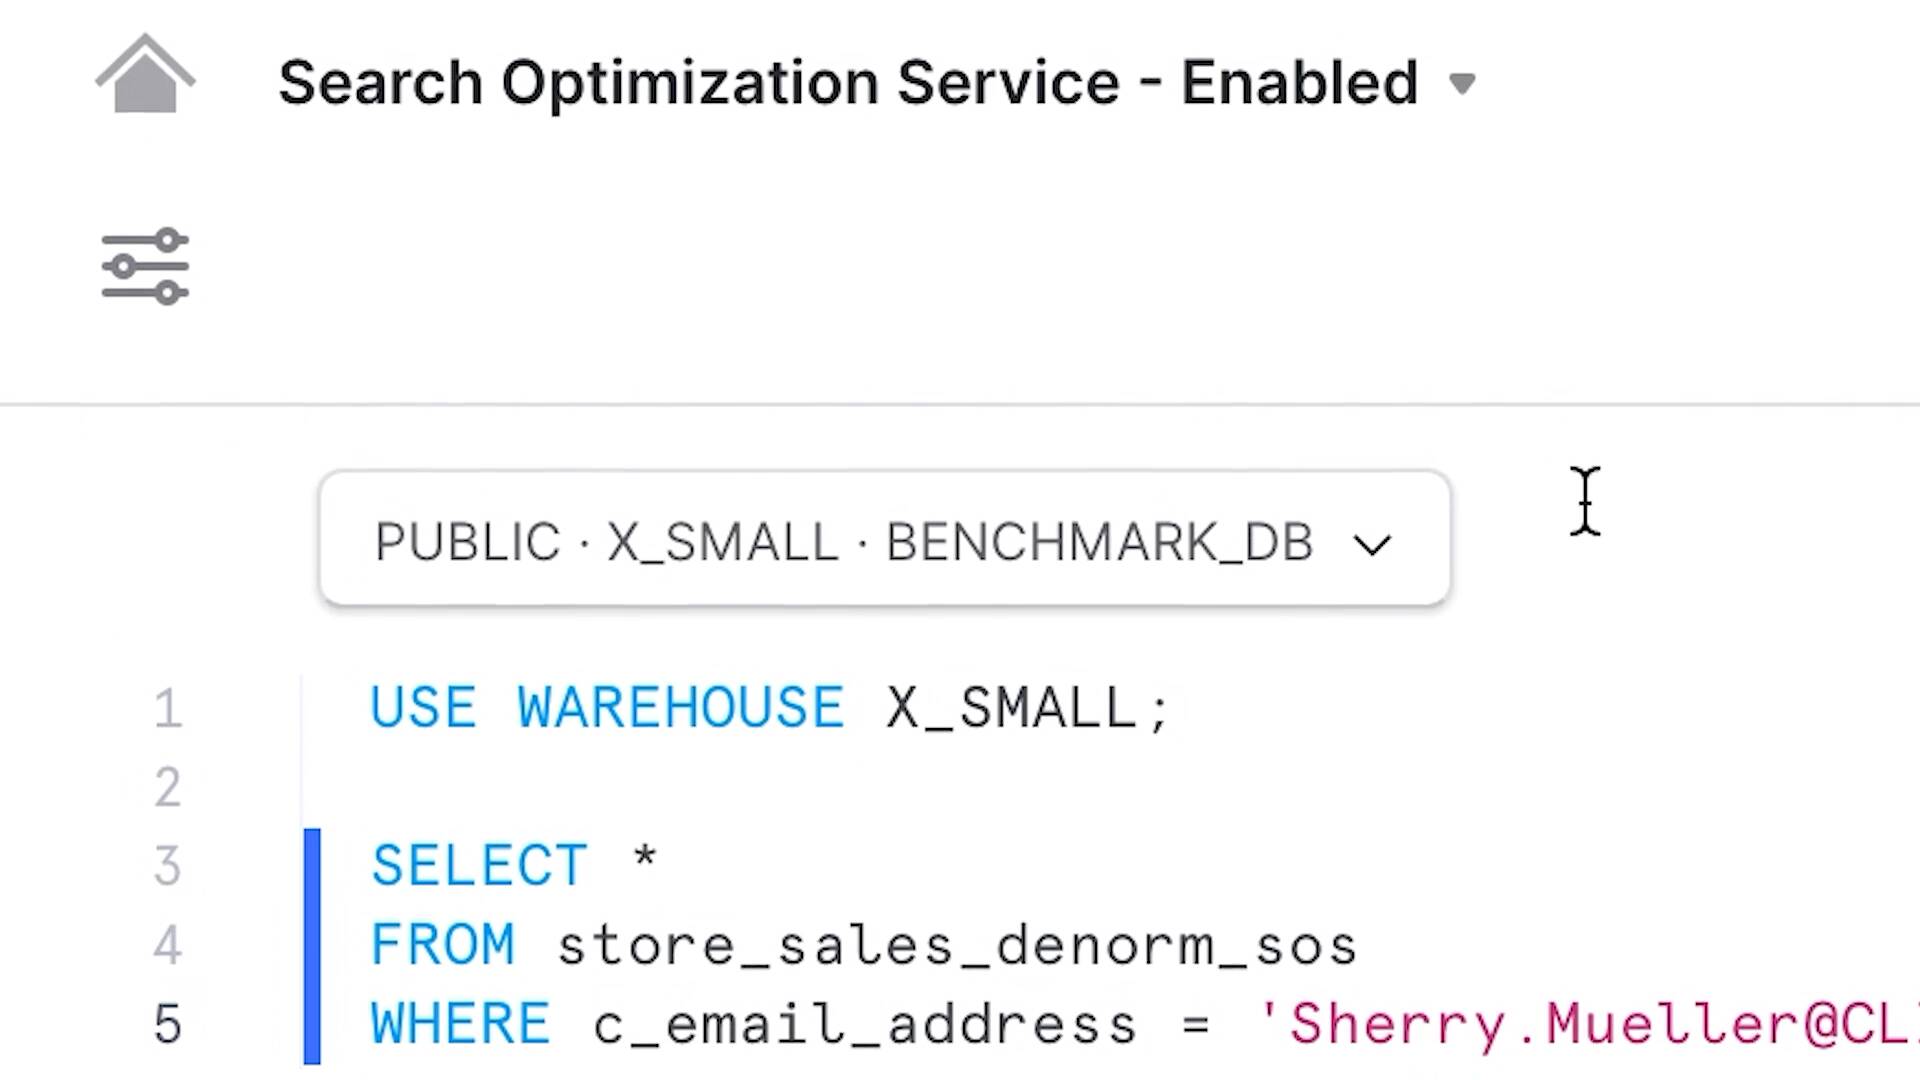The image size is (1920, 1080).
Task: Click line number 4 in the gutter
Action: [x=168, y=945]
